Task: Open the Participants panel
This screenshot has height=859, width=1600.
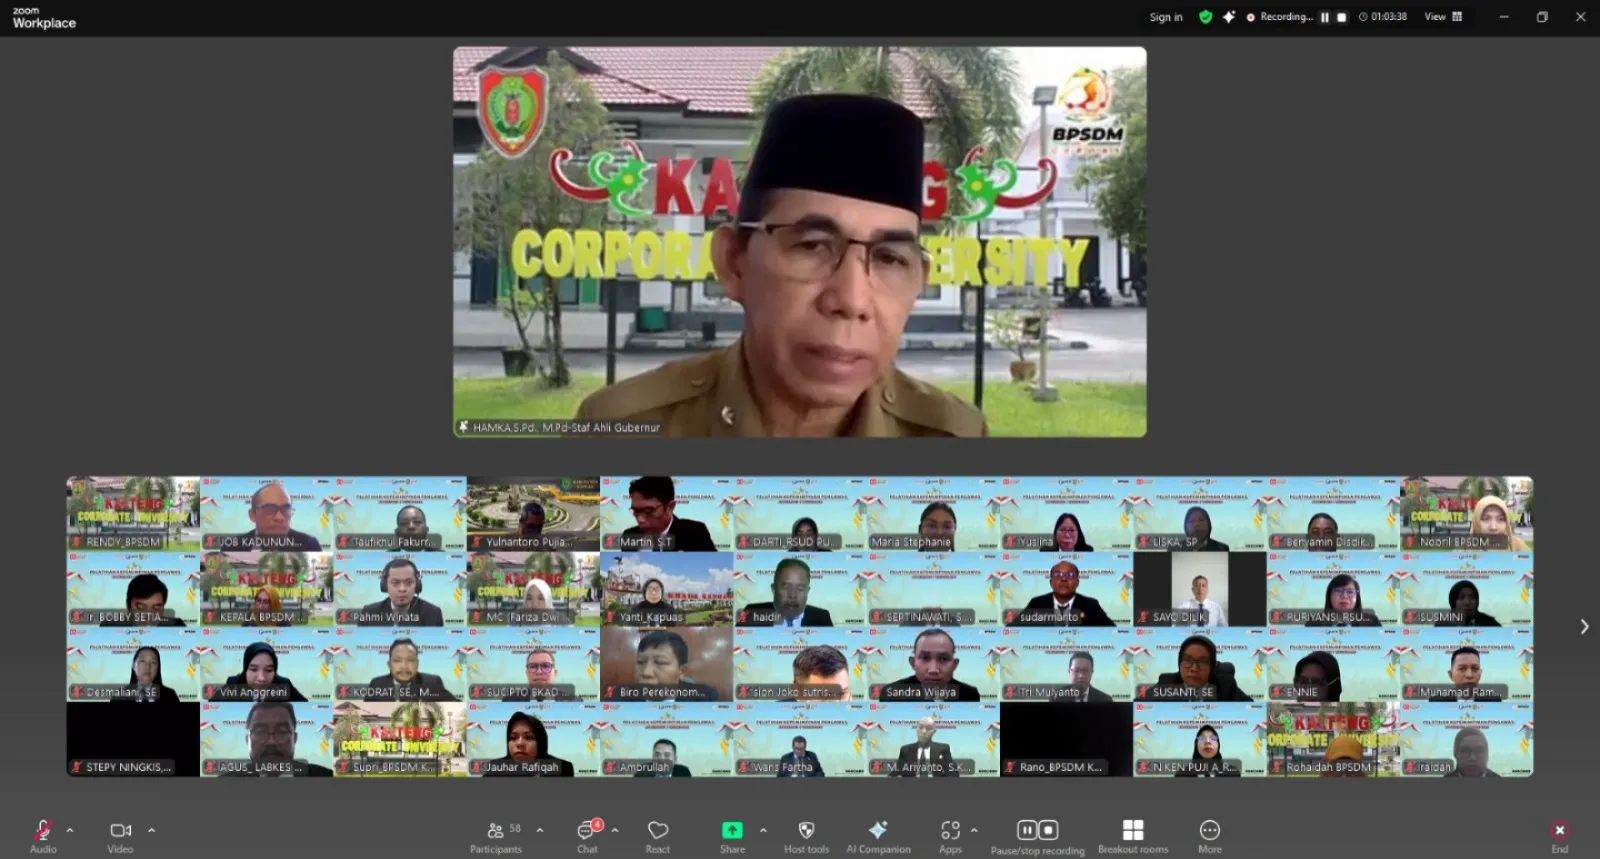Action: coord(495,835)
